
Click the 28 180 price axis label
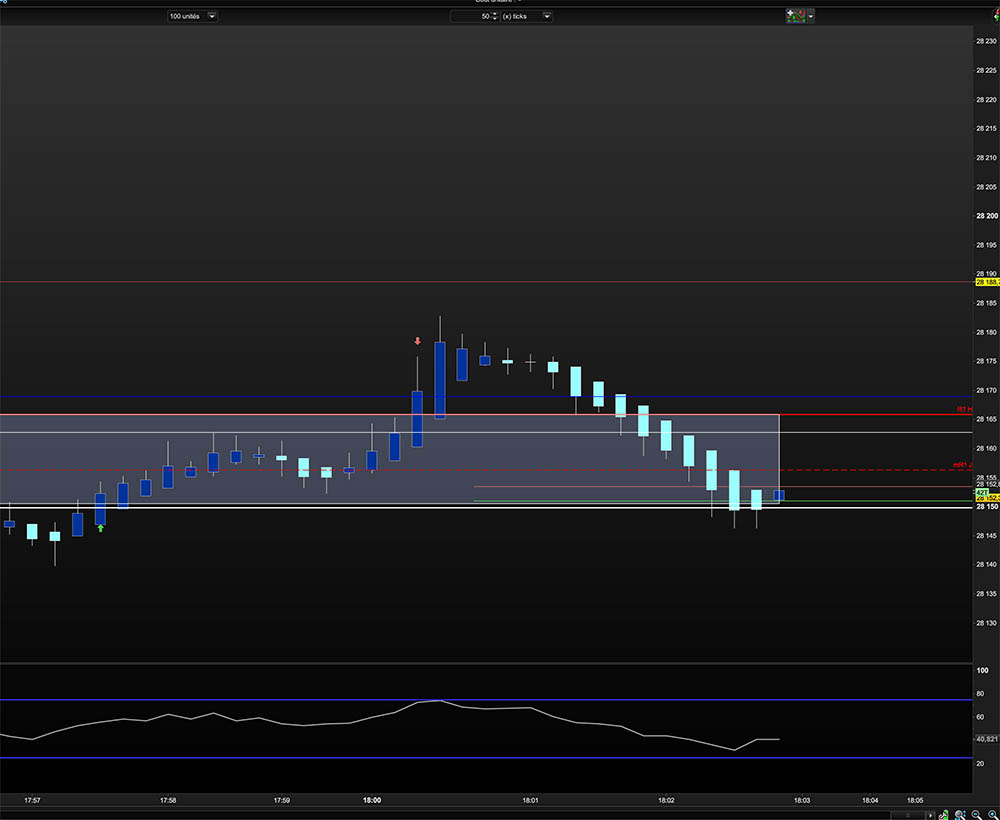point(987,332)
